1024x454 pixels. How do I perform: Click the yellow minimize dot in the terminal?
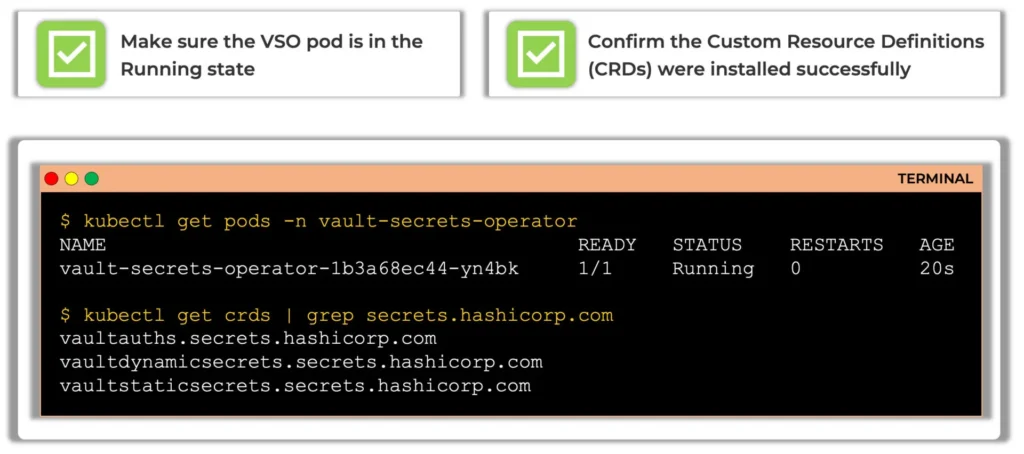pyautogui.click(x=71, y=178)
